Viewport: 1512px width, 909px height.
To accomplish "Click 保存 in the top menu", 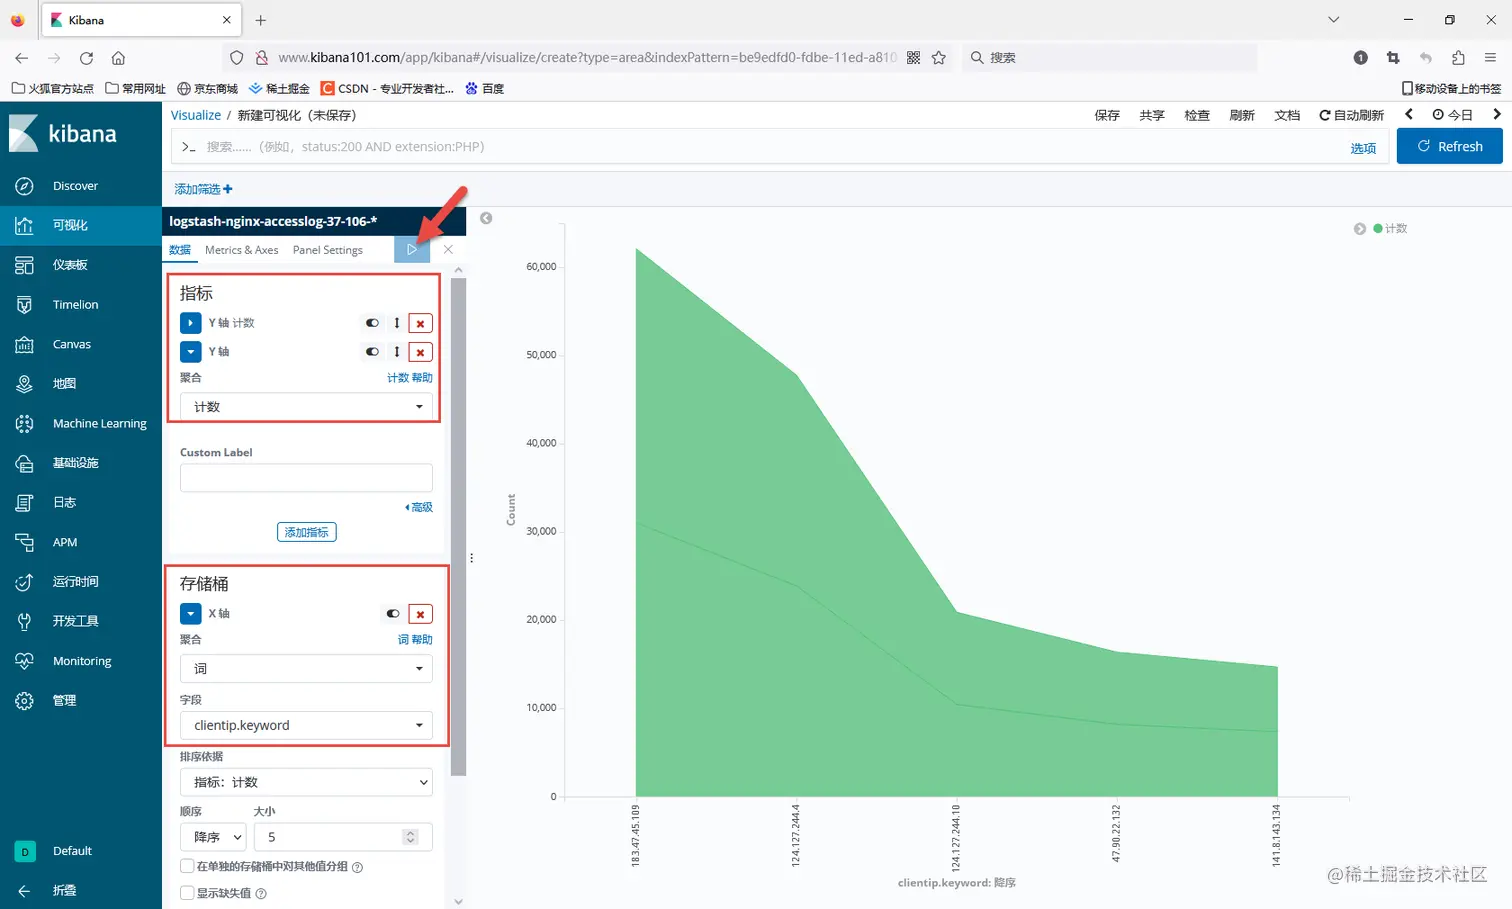I will [1107, 116].
